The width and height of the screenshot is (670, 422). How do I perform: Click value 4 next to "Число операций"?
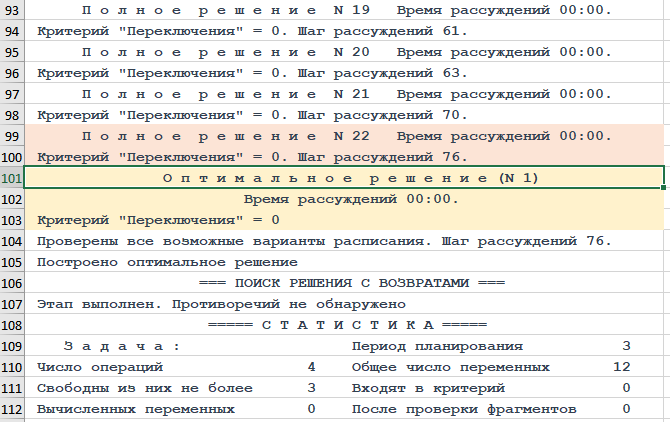312,367
